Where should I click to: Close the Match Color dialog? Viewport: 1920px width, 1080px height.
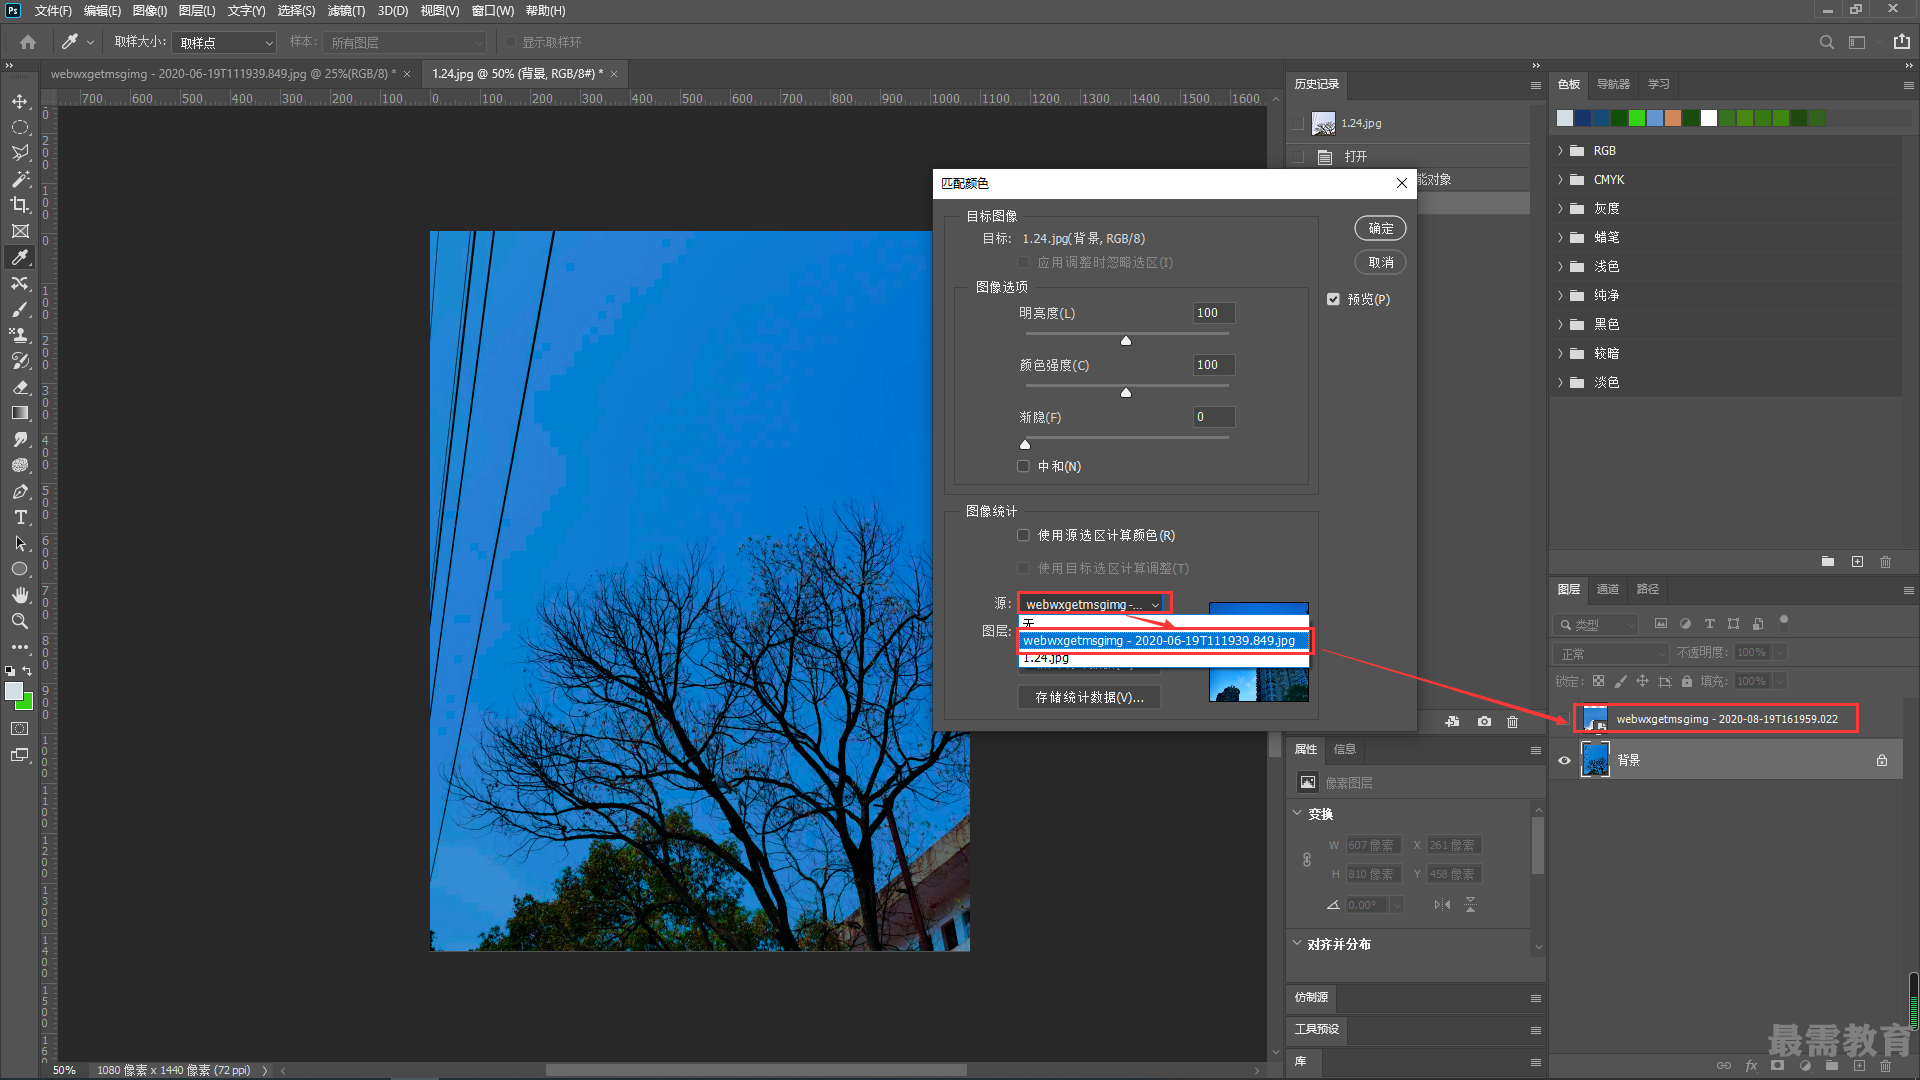1401,183
